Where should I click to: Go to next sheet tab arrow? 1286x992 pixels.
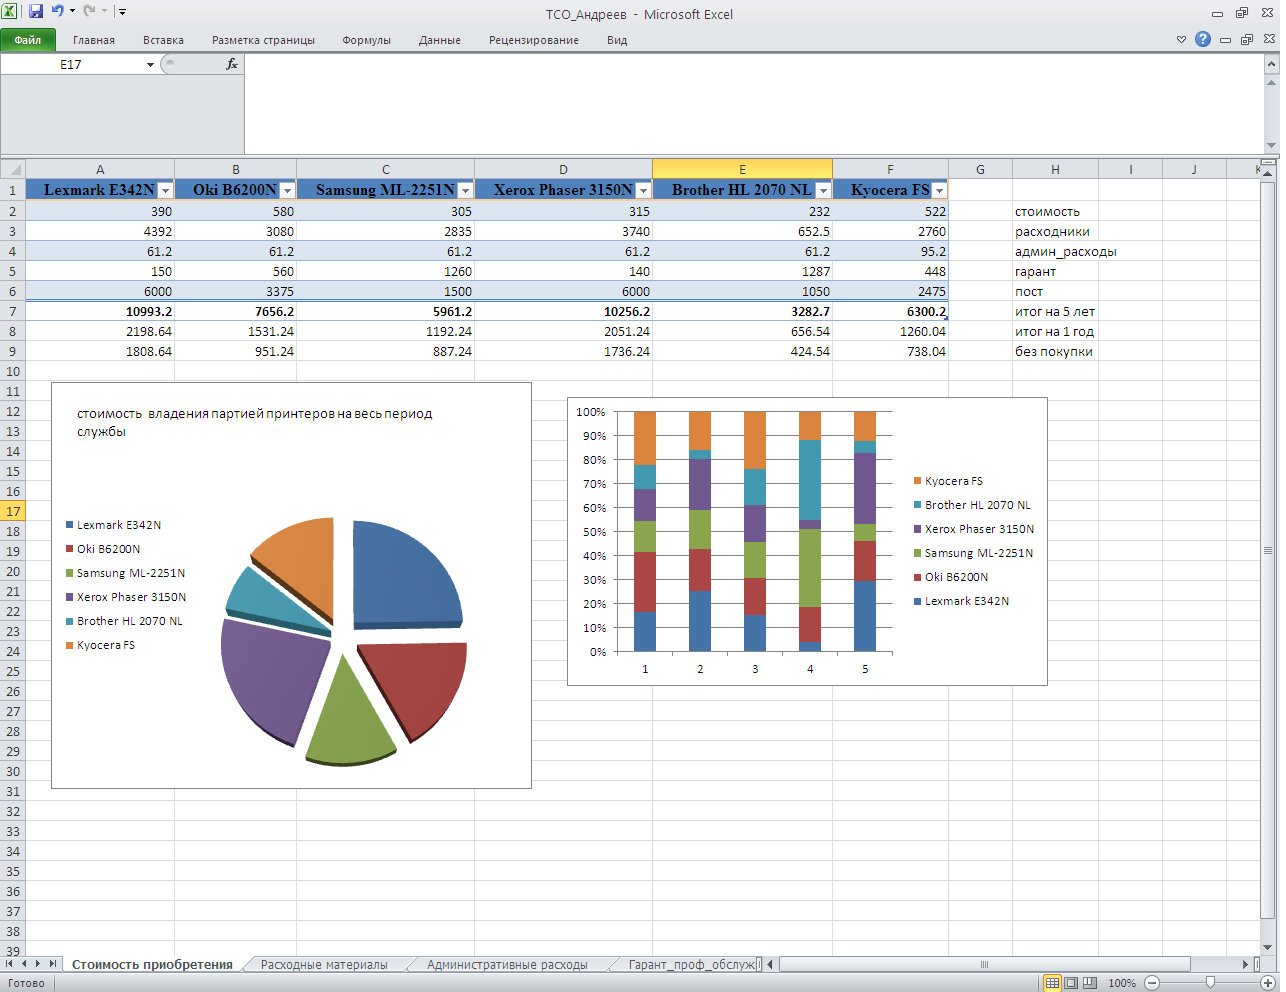[38, 964]
